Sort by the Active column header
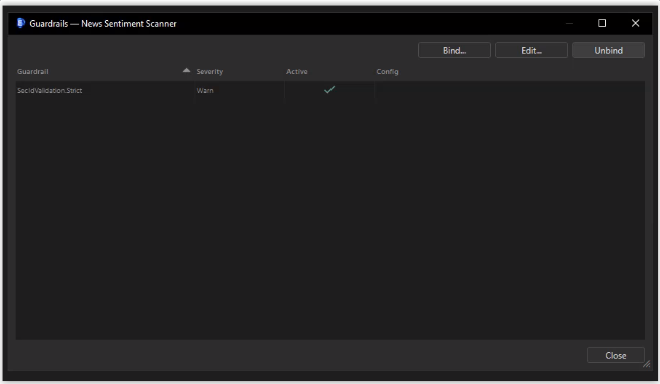The height and width of the screenshot is (384, 660). click(329, 72)
